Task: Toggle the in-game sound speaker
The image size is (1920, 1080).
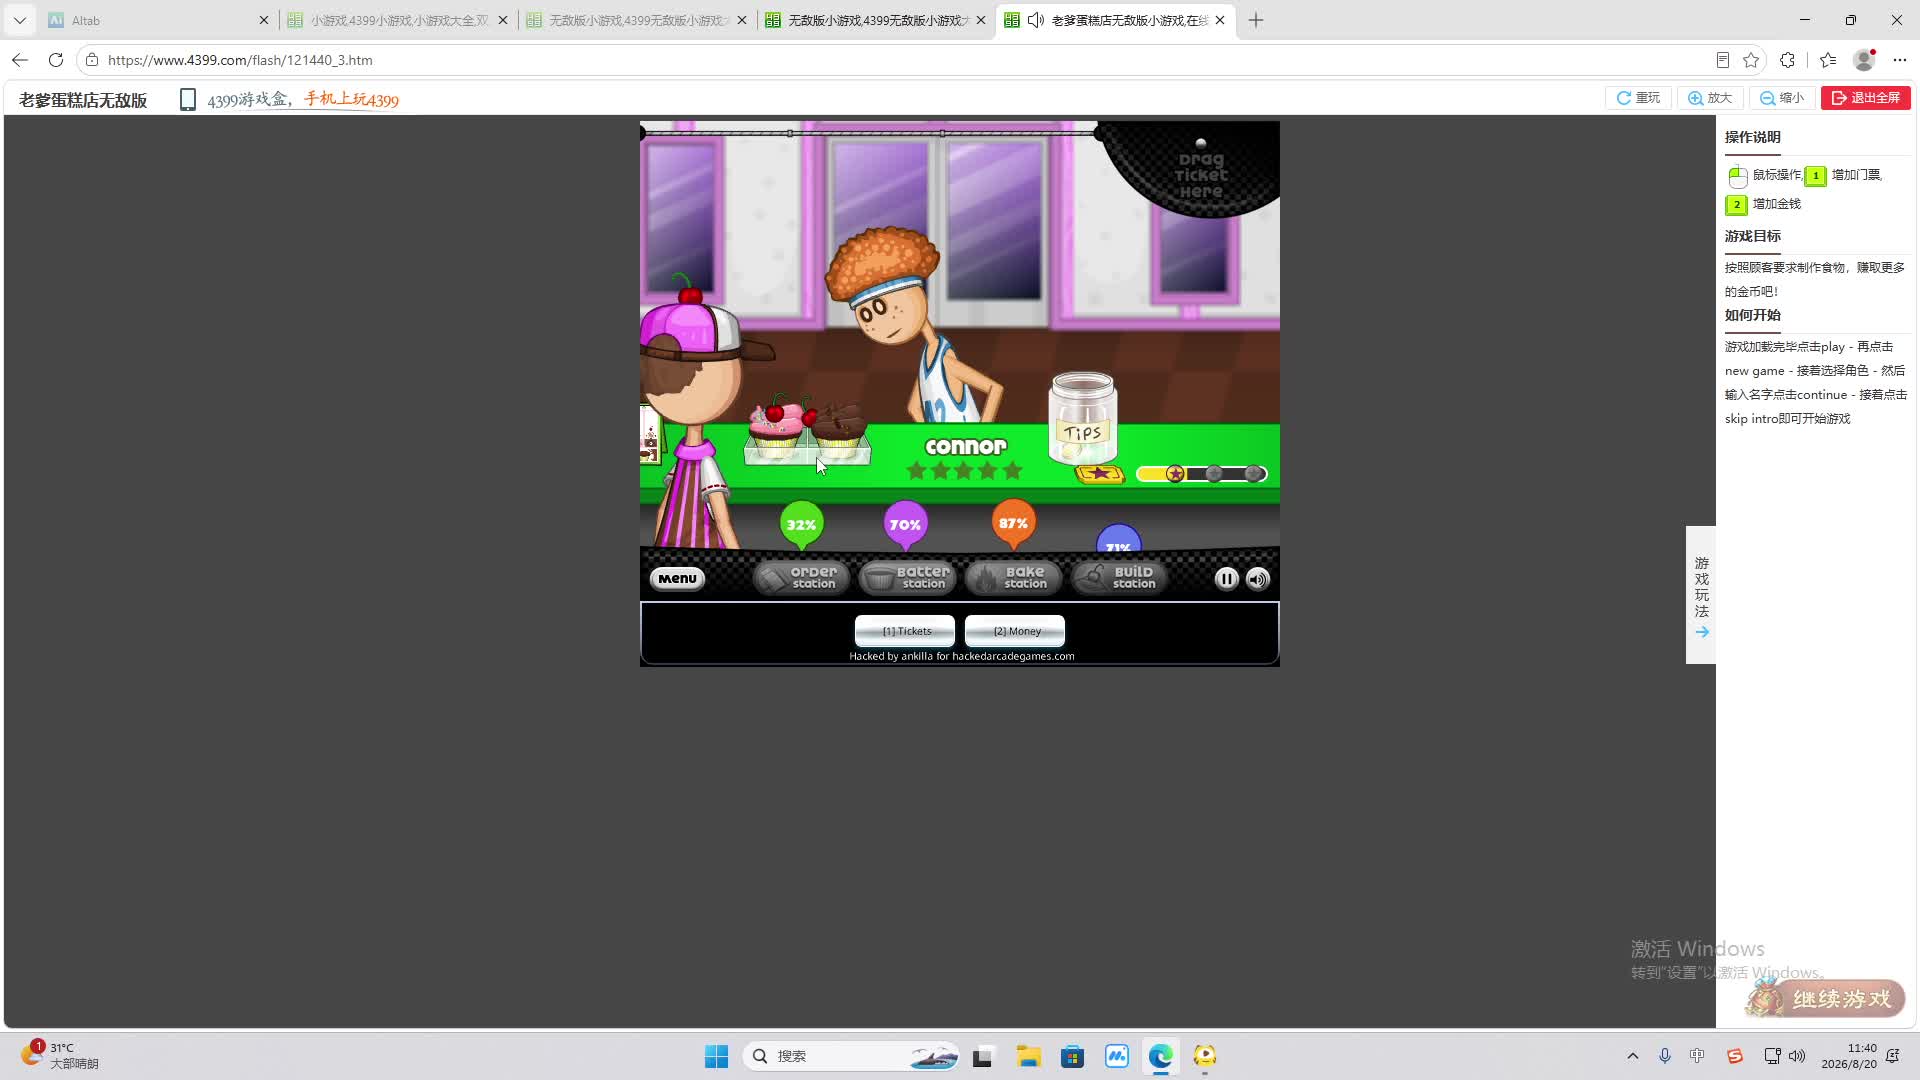Action: [1258, 579]
